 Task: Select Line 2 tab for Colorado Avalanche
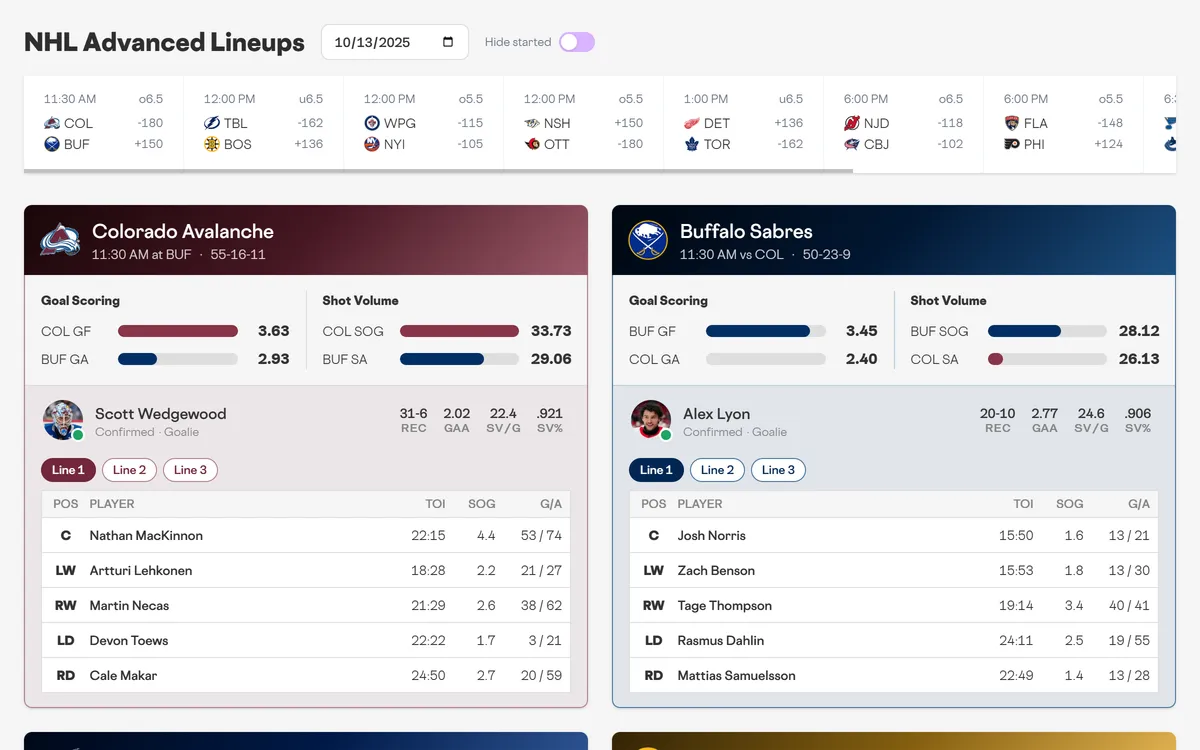130,470
